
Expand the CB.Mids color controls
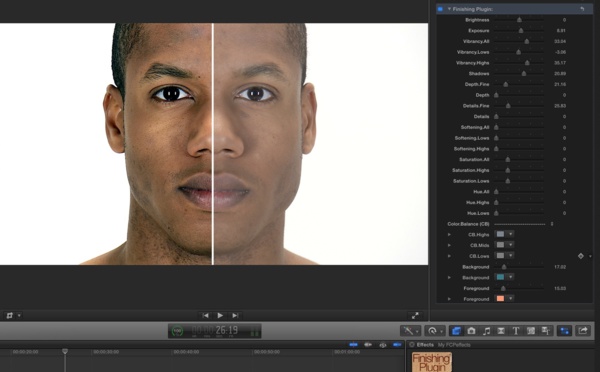(449, 245)
